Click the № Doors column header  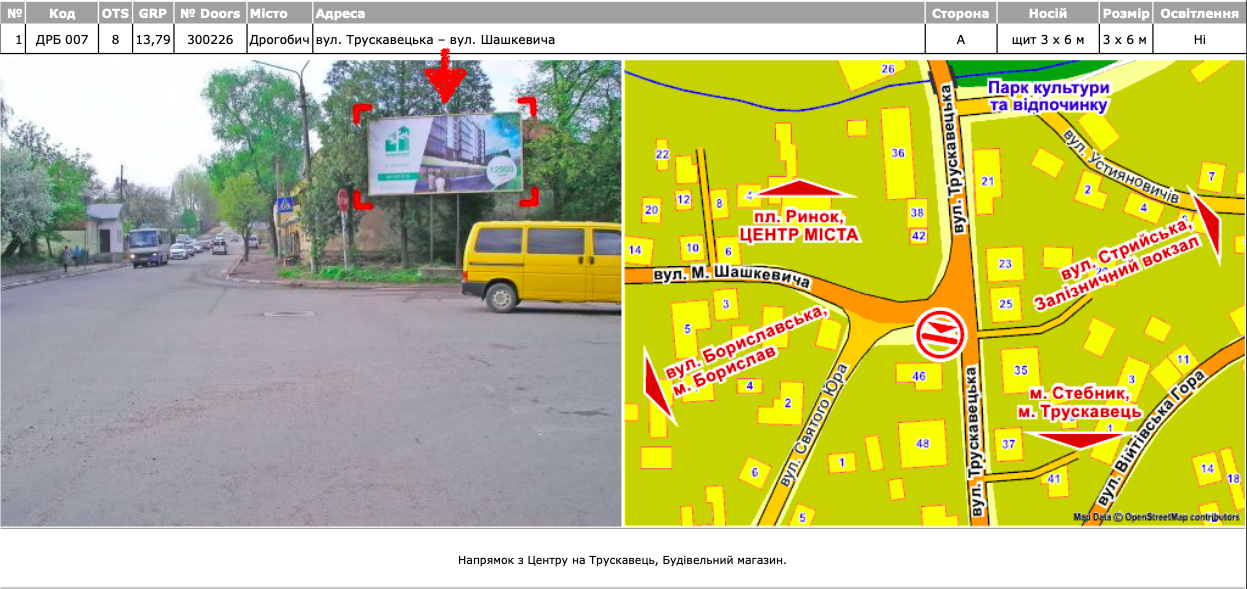(x=209, y=13)
